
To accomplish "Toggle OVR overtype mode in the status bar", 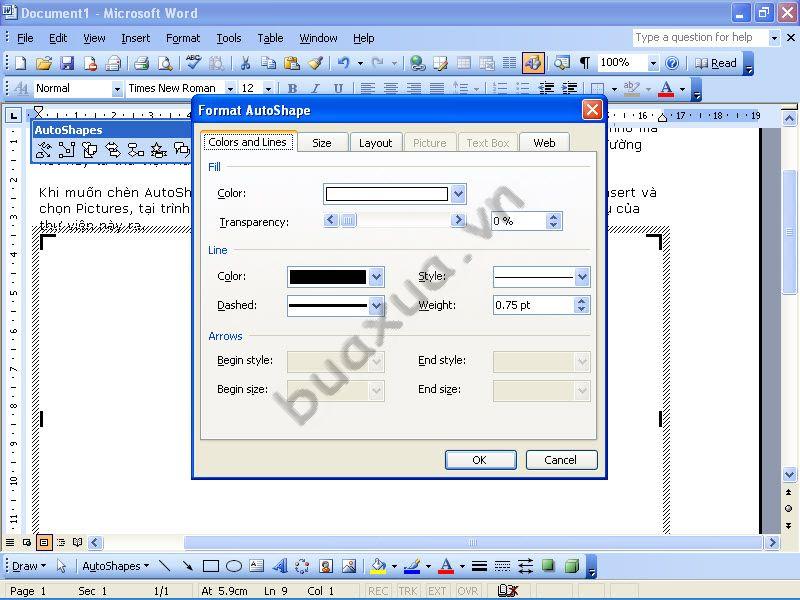I will [467, 591].
